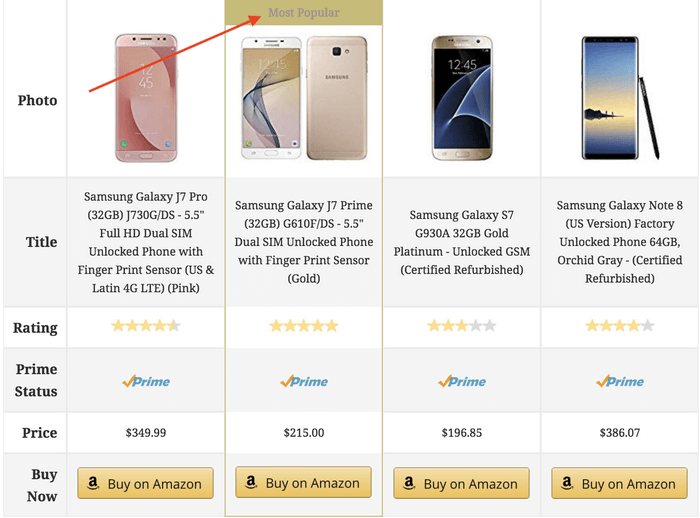The image size is (700, 518).
Task: Open the pink Galaxy J7 Pro photo
Action: click(146, 98)
